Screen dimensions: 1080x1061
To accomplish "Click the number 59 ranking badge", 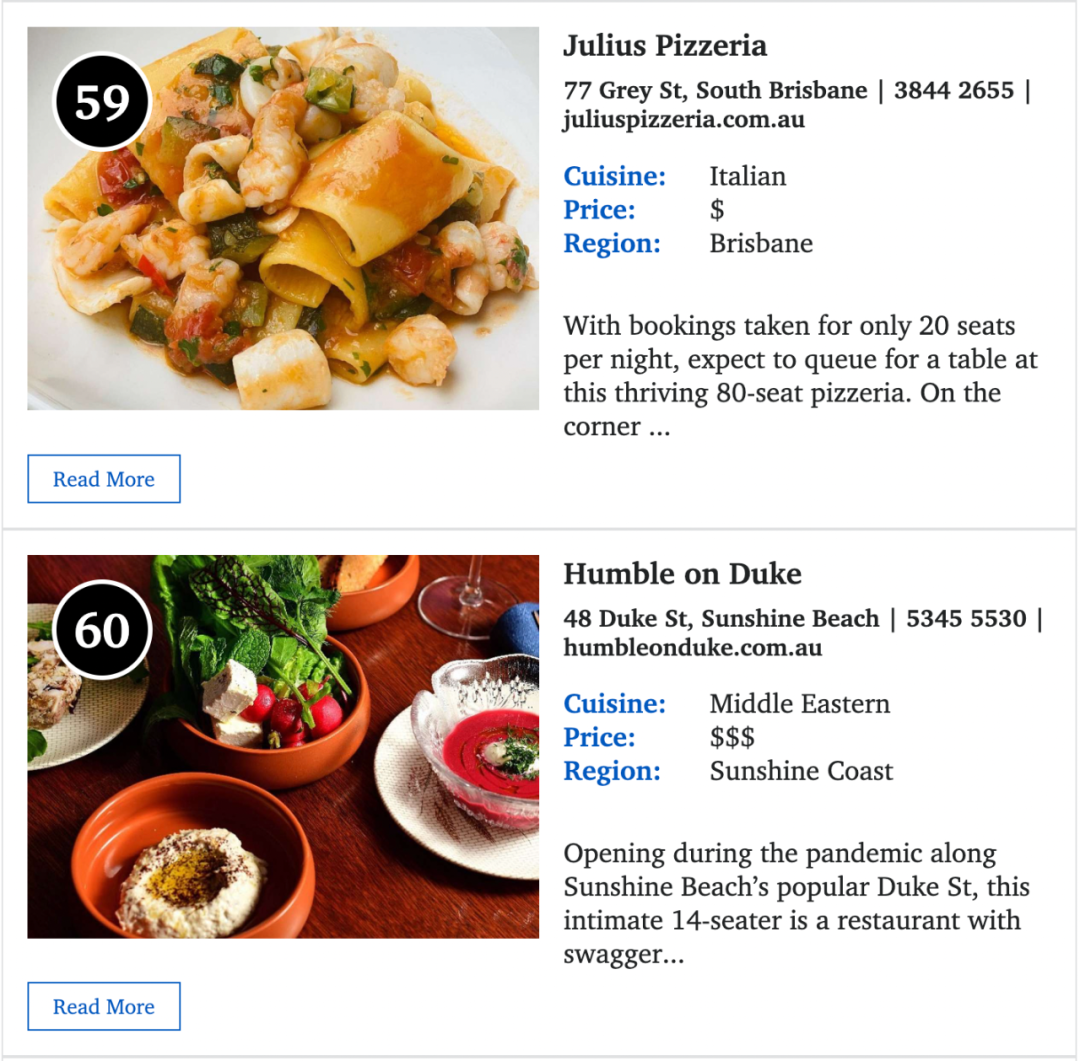I will point(102,101).
